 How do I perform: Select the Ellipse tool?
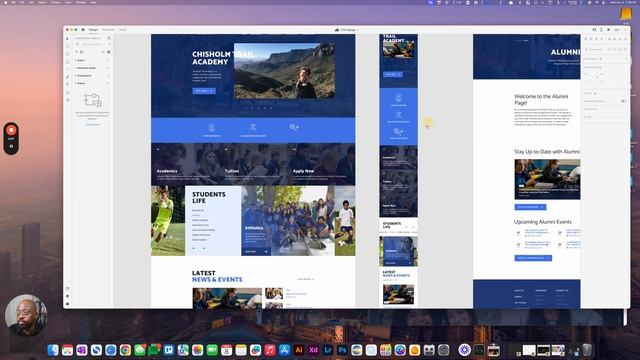pos(67,54)
